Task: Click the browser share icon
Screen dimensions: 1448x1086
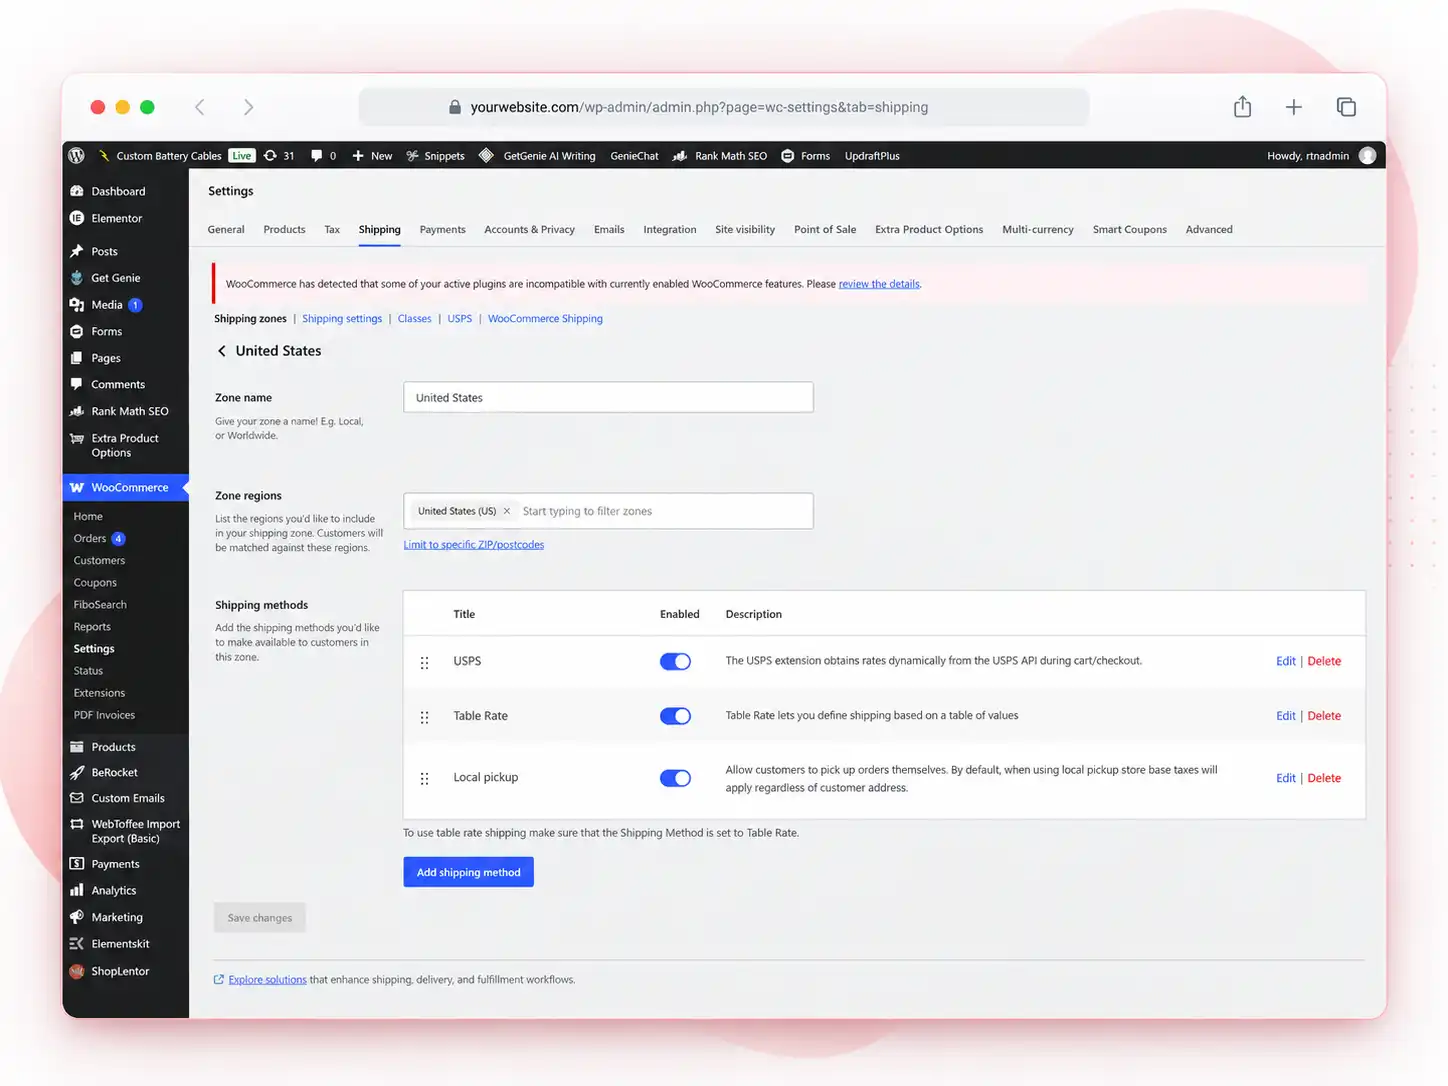Action: [1242, 107]
